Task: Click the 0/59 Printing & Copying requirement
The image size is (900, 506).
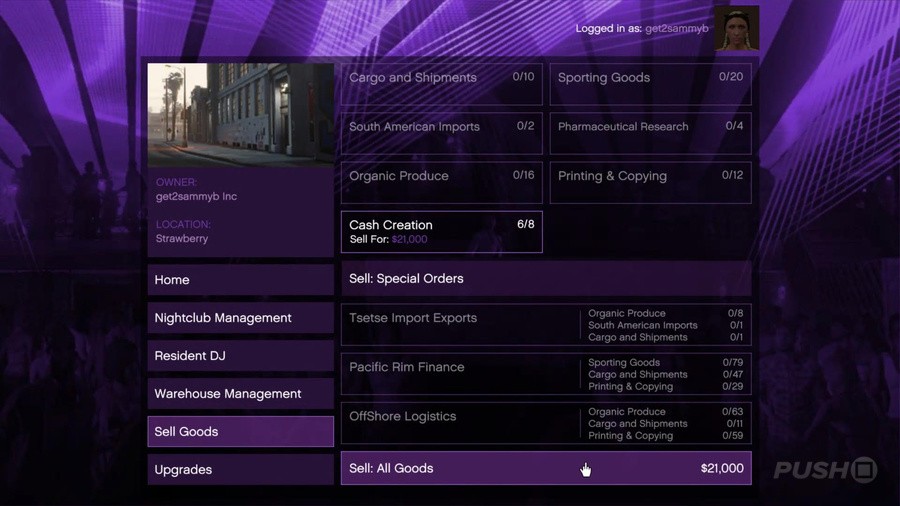Action: [733, 435]
